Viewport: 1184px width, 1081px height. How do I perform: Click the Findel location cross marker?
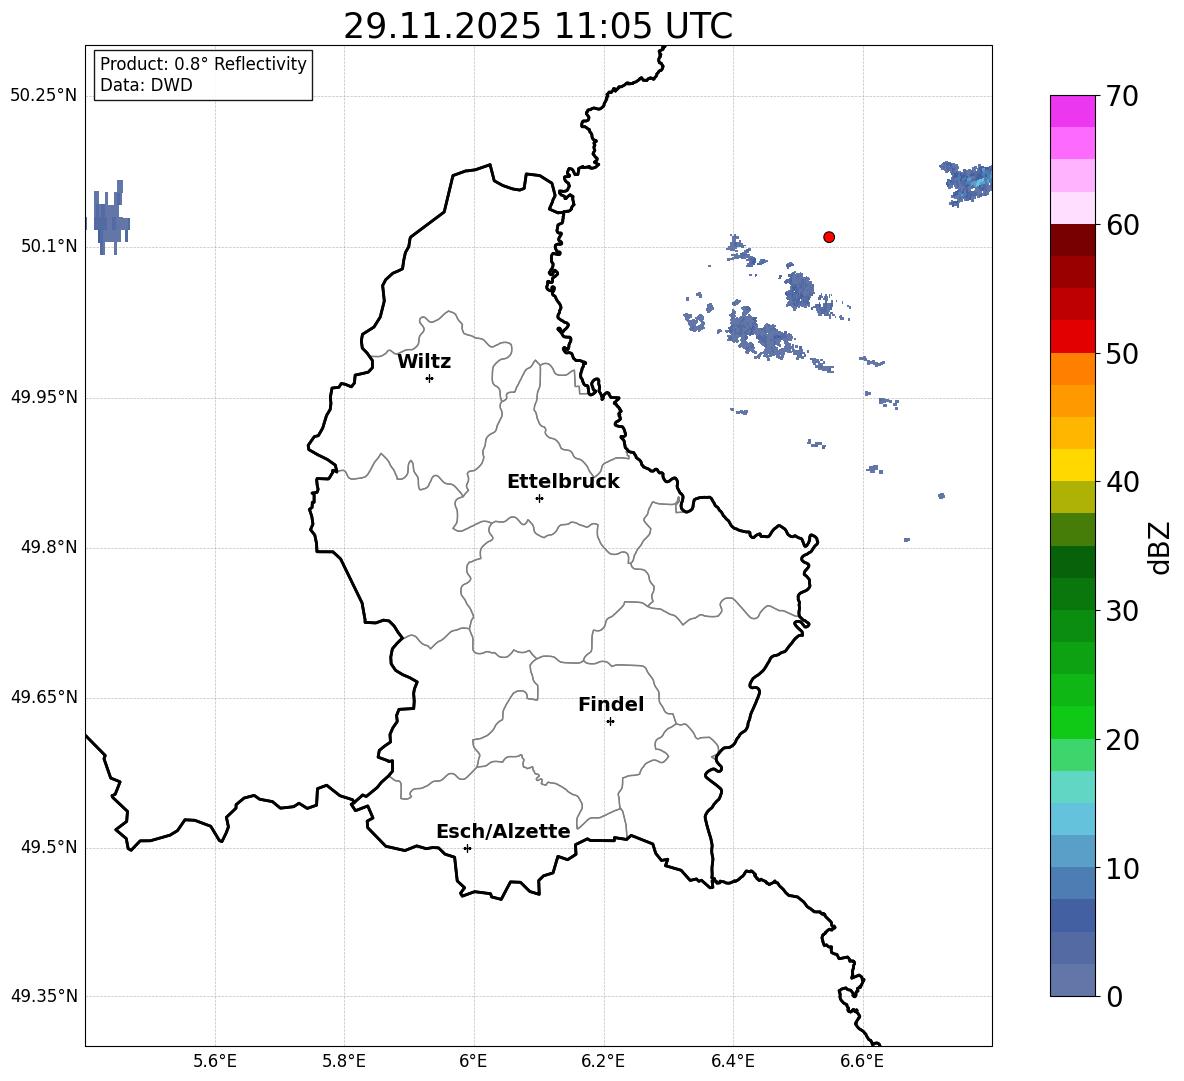click(x=610, y=722)
